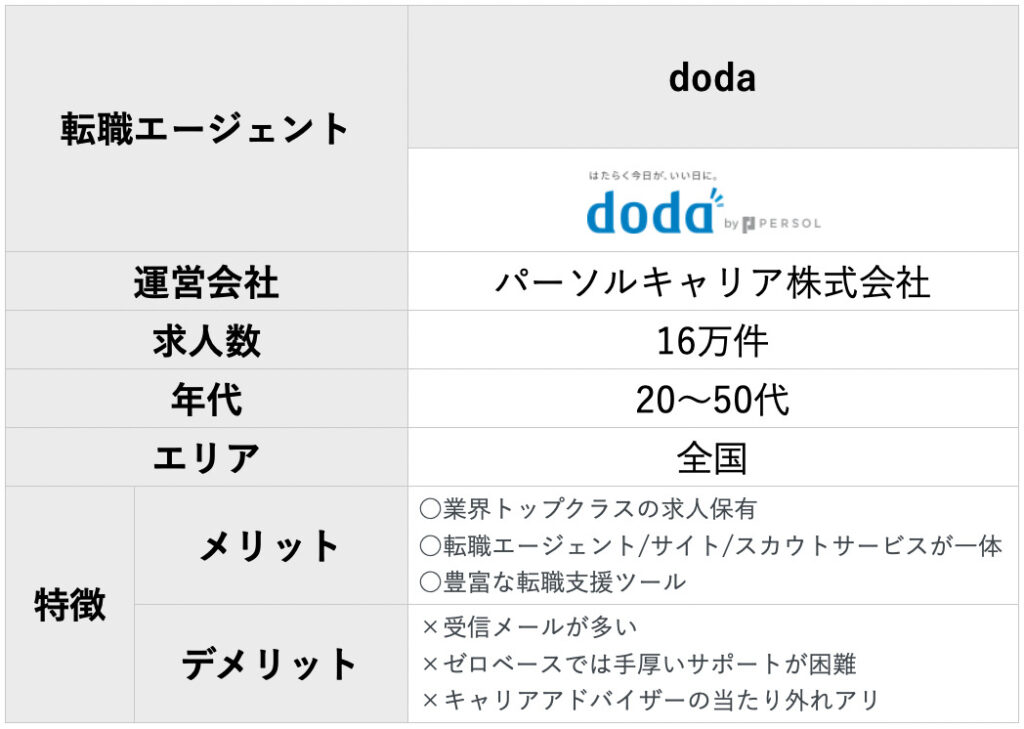Select the はたらく今日が、いい日に。 tagline
1024x729 pixels.
pyautogui.click(x=653, y=175)
